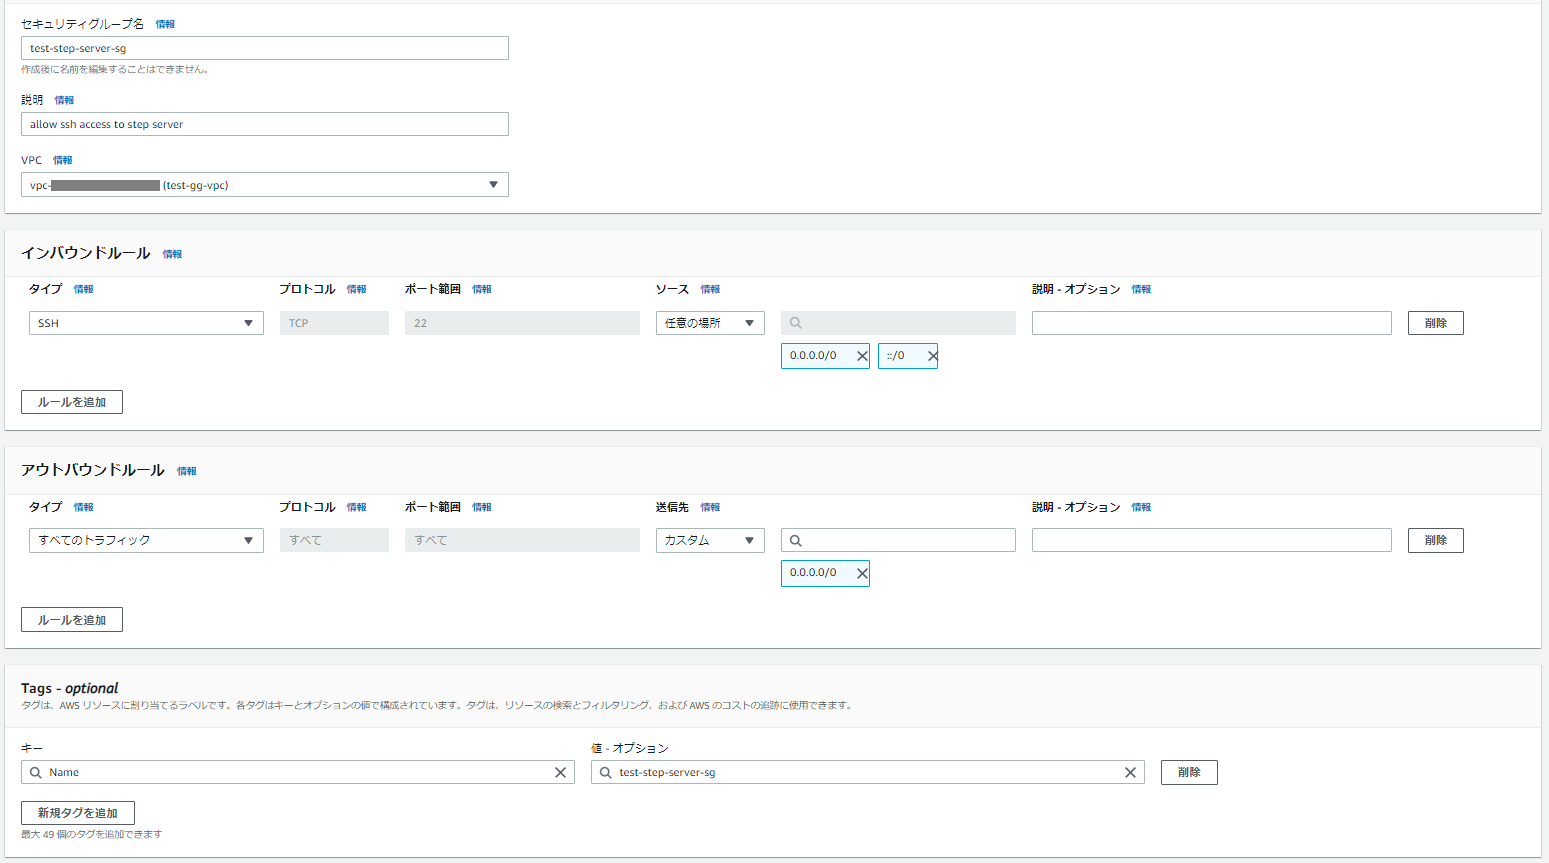Click the search icon in the tag value field
This screenshot has width=1549, height=863.
606,772
